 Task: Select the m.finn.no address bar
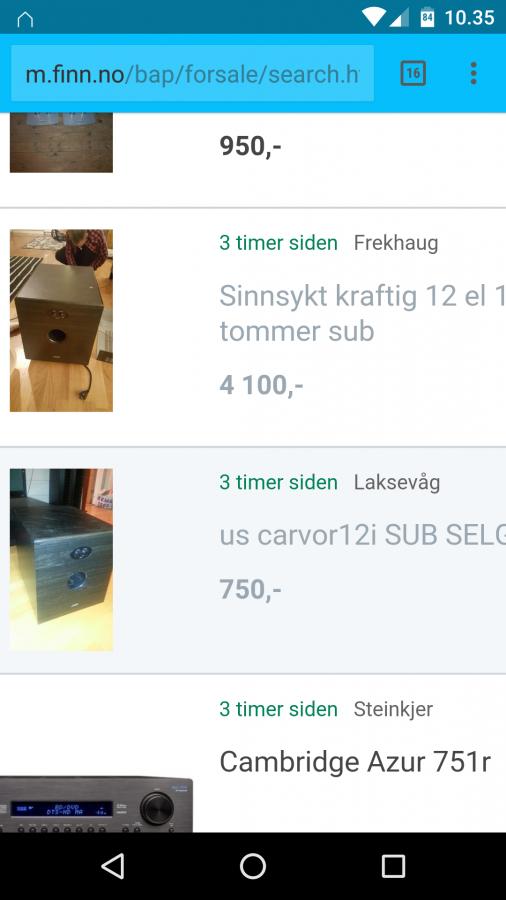[x=192, y=73]
